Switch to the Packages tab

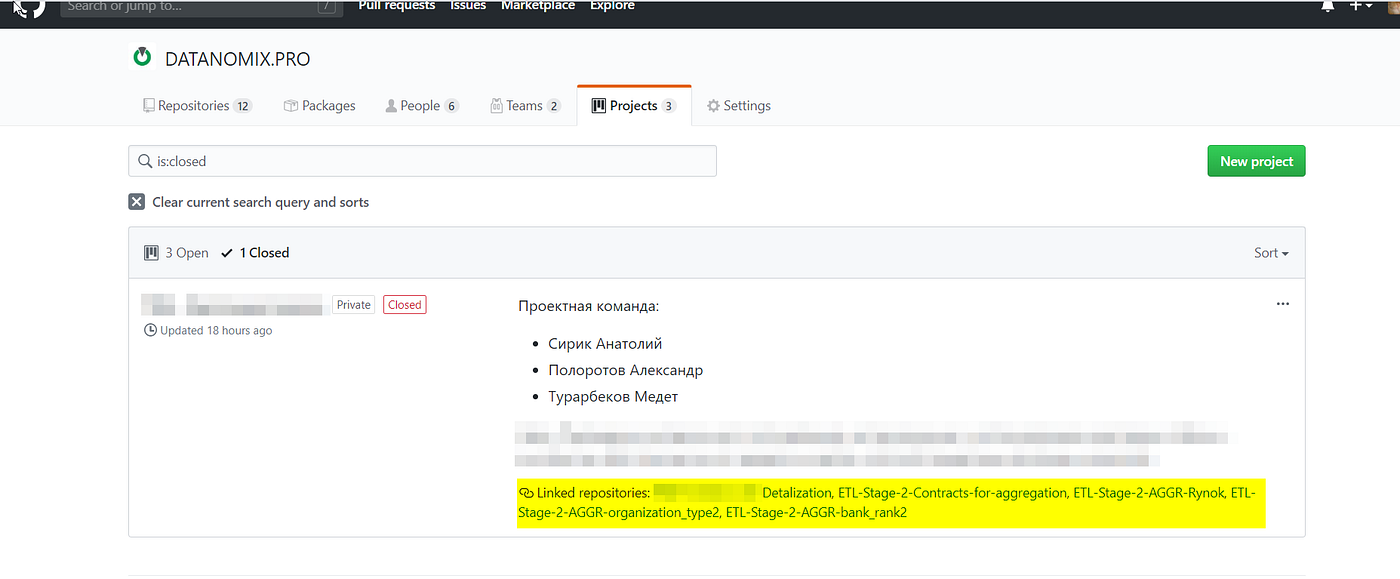[320, 106]
